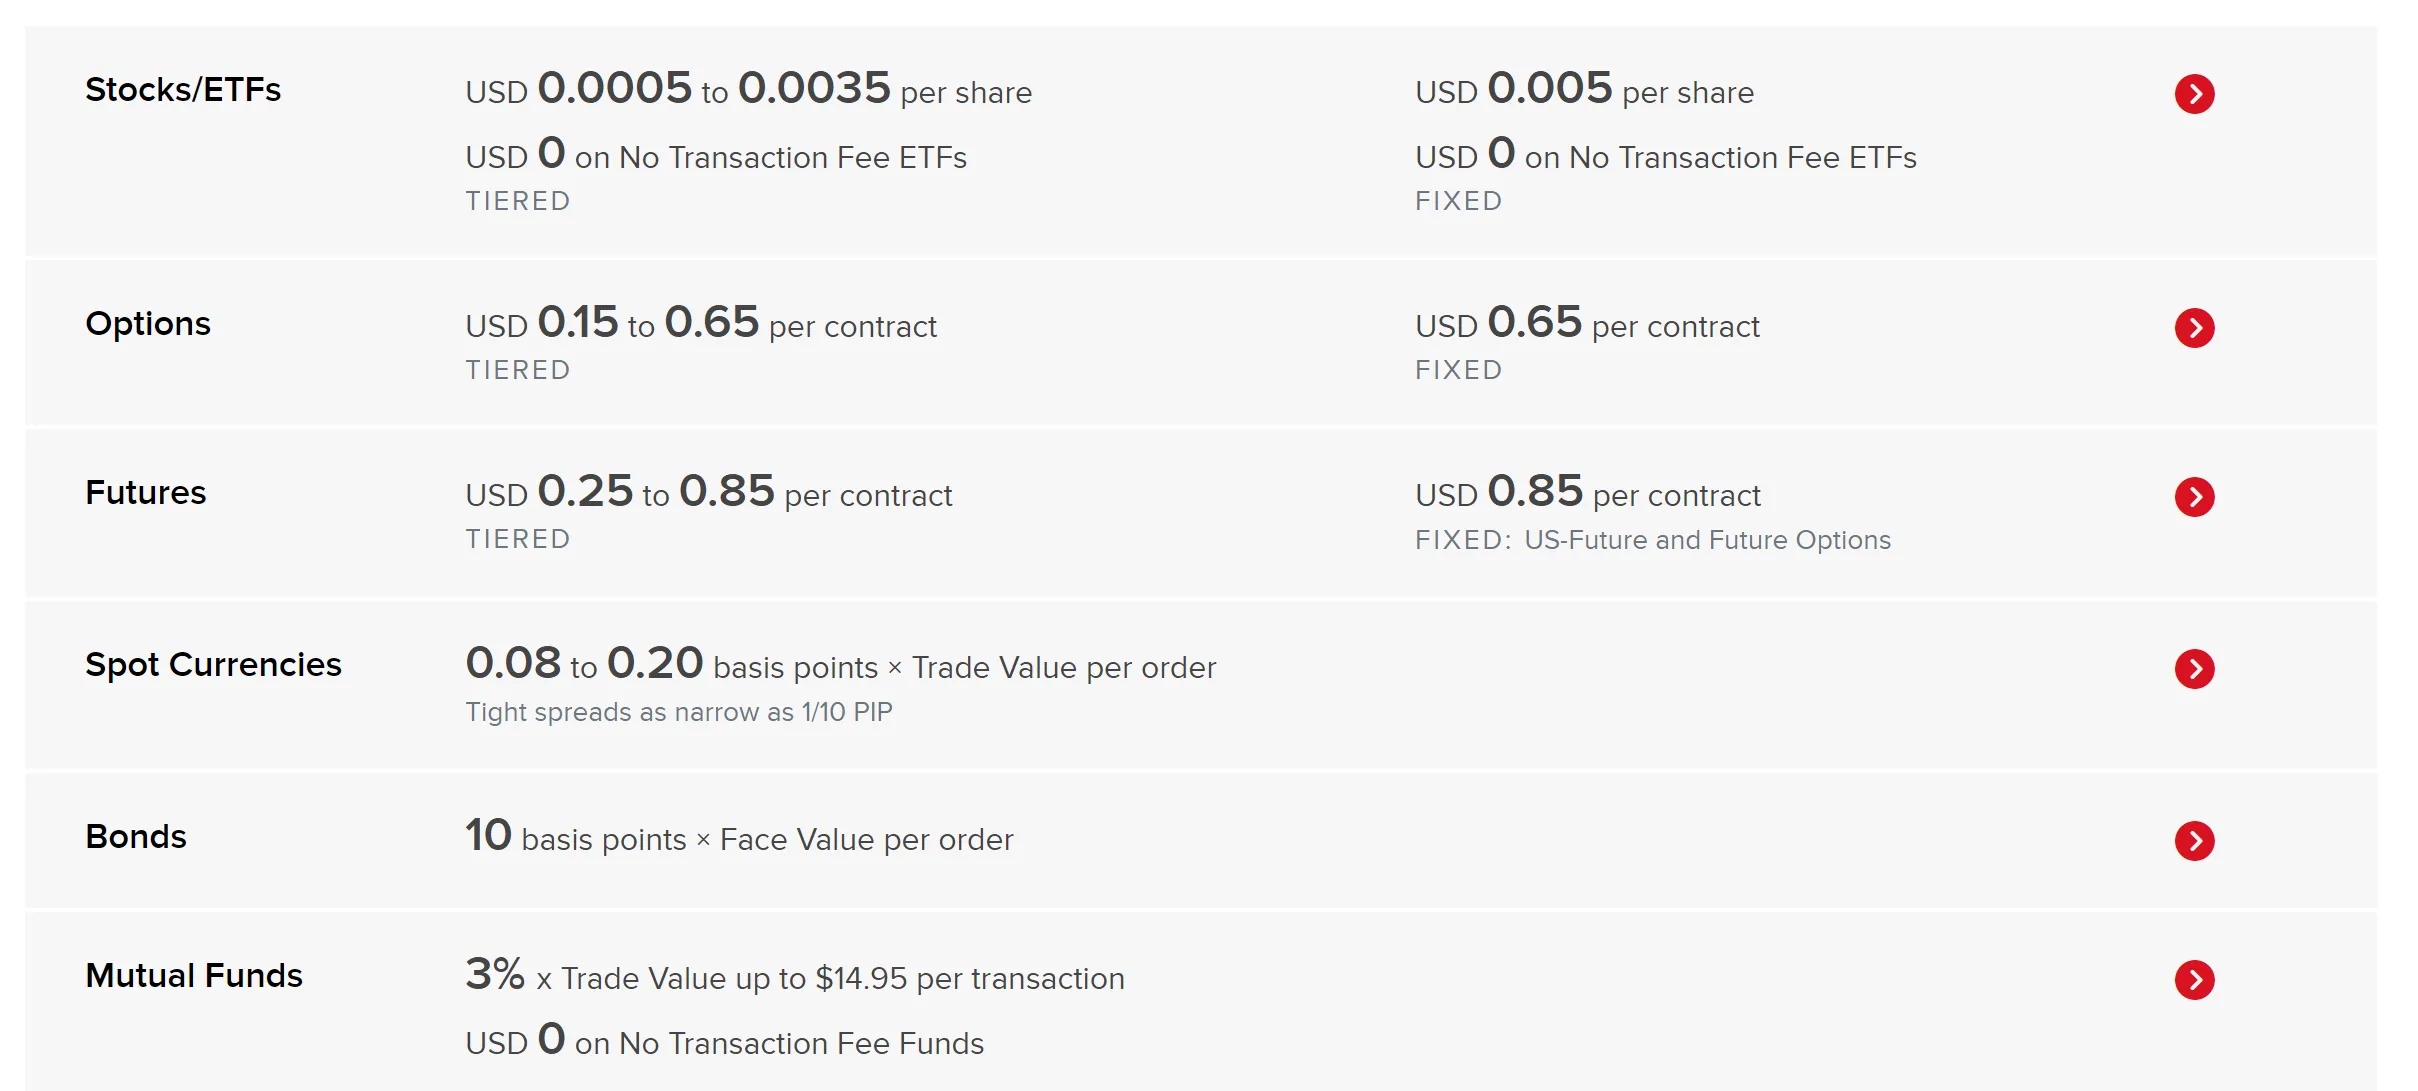Image resolution: width=2418 pixels, height=1091 pixels.
Task: Click 'USD 0 on No Transaction Fee Funds'
Action: (724, 1042)
